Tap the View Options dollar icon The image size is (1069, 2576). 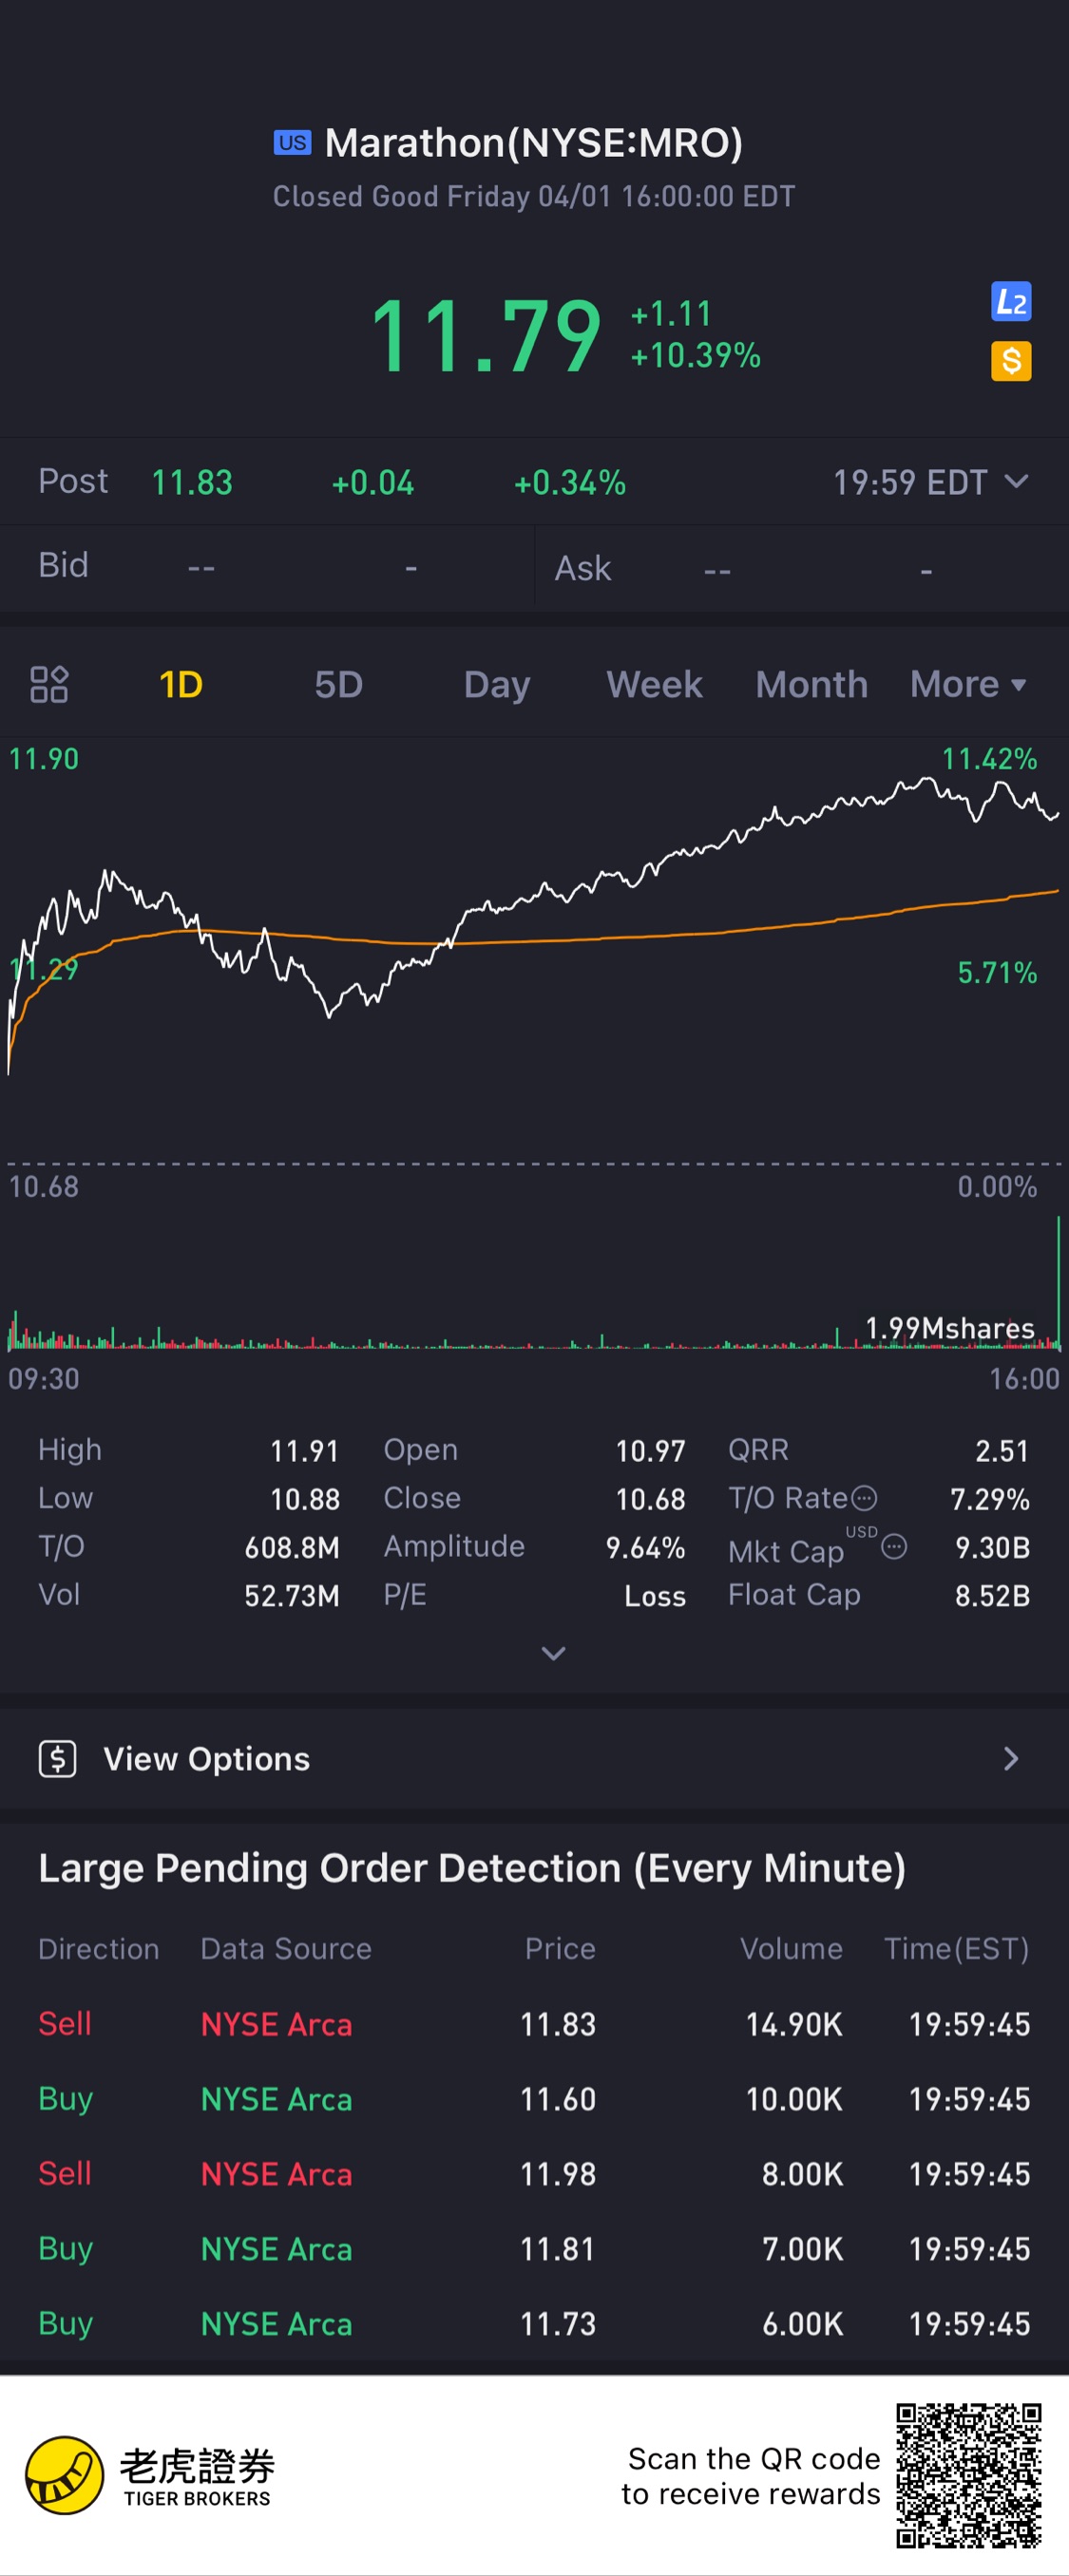[x=58, y=1758]
